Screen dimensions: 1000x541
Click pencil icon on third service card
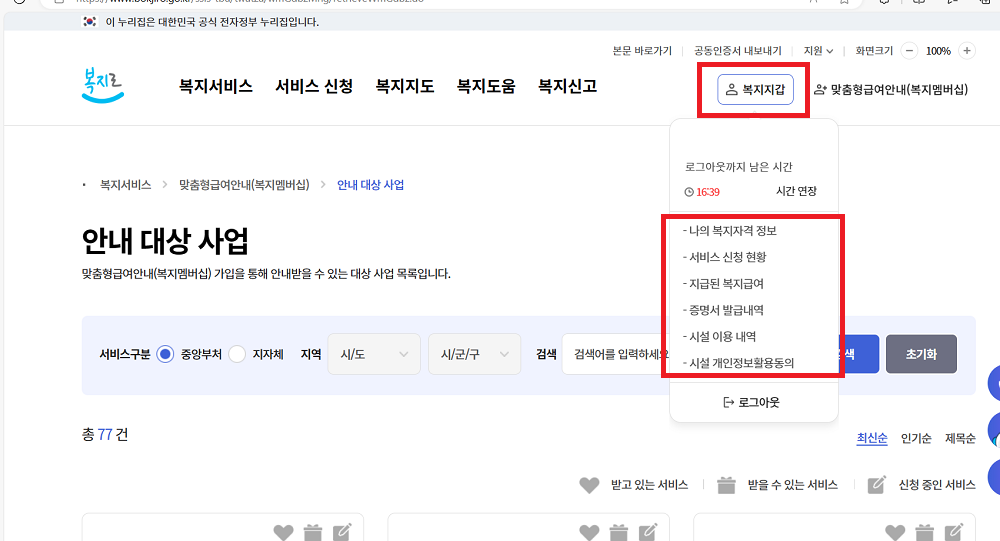click(x=954, y=532)
